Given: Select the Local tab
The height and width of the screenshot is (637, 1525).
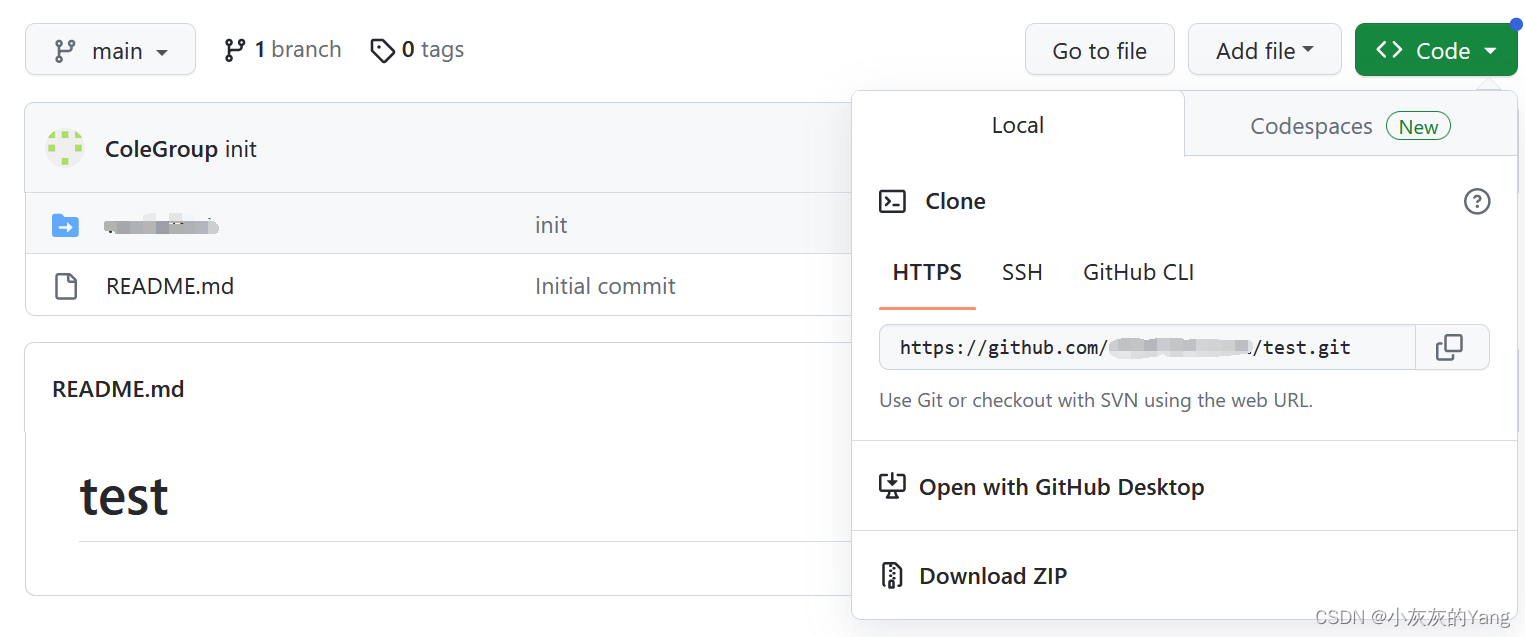Looking at the screenshot, I should (1018, 125).
